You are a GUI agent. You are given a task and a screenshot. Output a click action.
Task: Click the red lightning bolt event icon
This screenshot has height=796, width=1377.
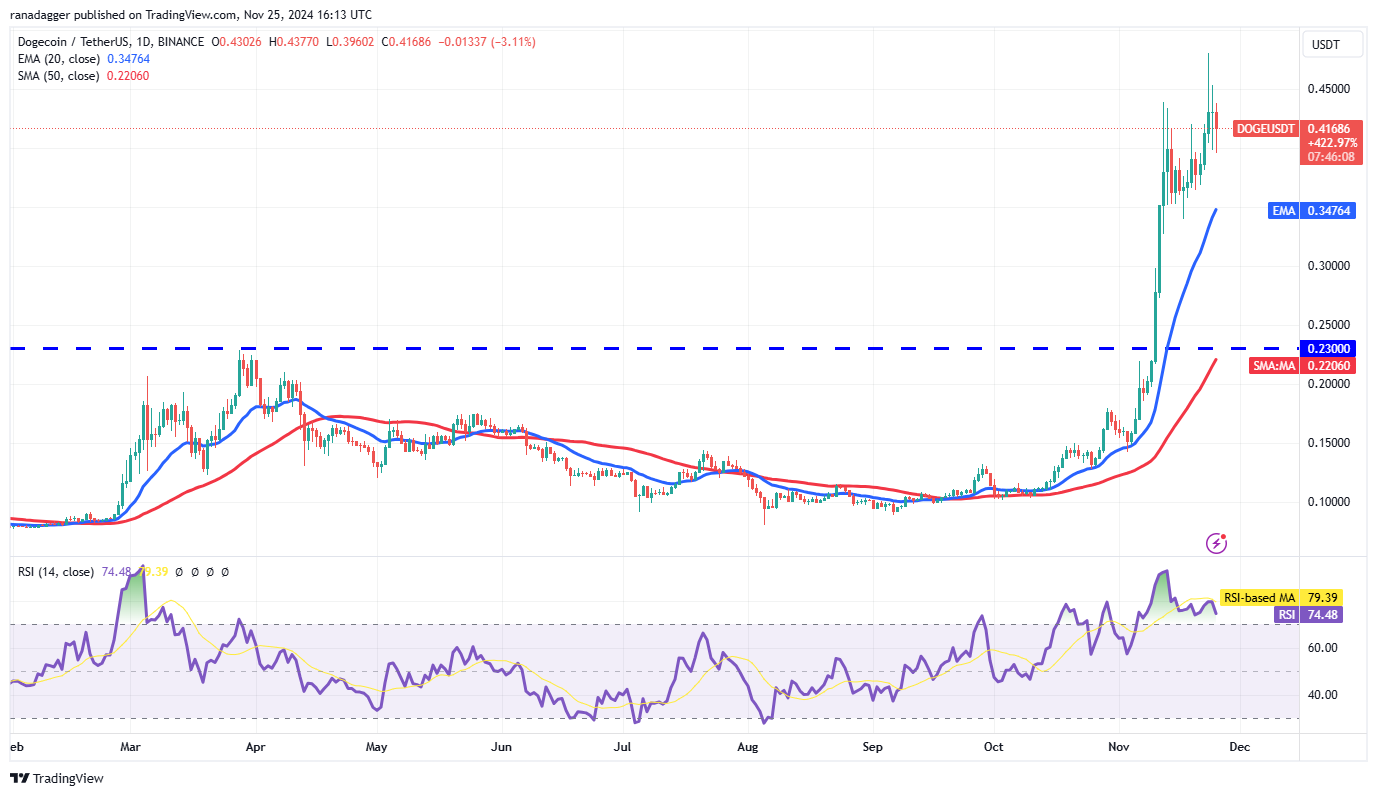point(1217,543)
